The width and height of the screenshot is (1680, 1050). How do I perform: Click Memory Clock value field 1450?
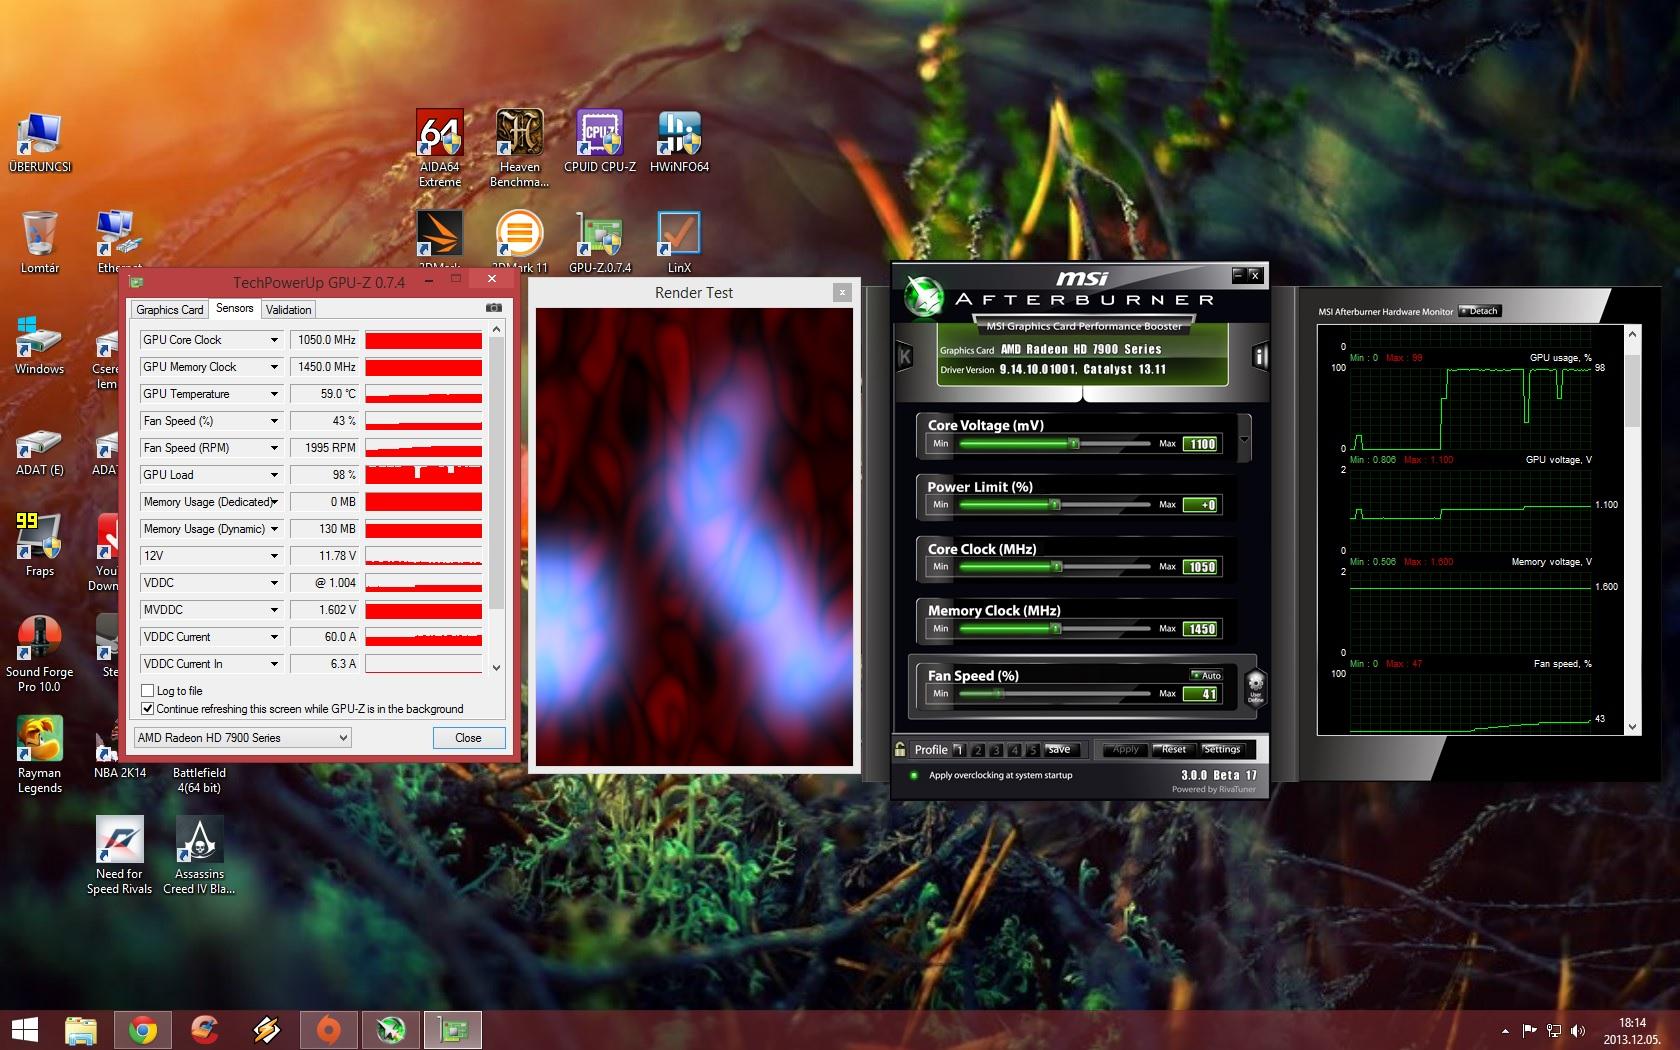tap(1200, 629)
